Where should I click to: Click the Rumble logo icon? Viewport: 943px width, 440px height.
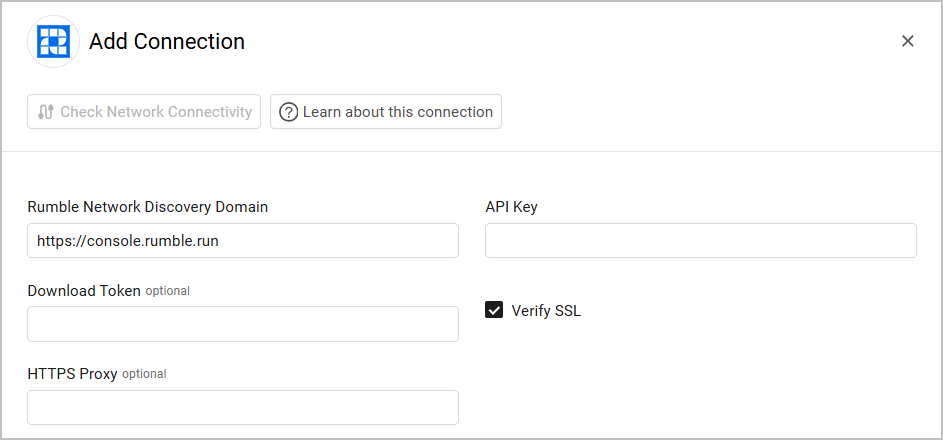54,41
